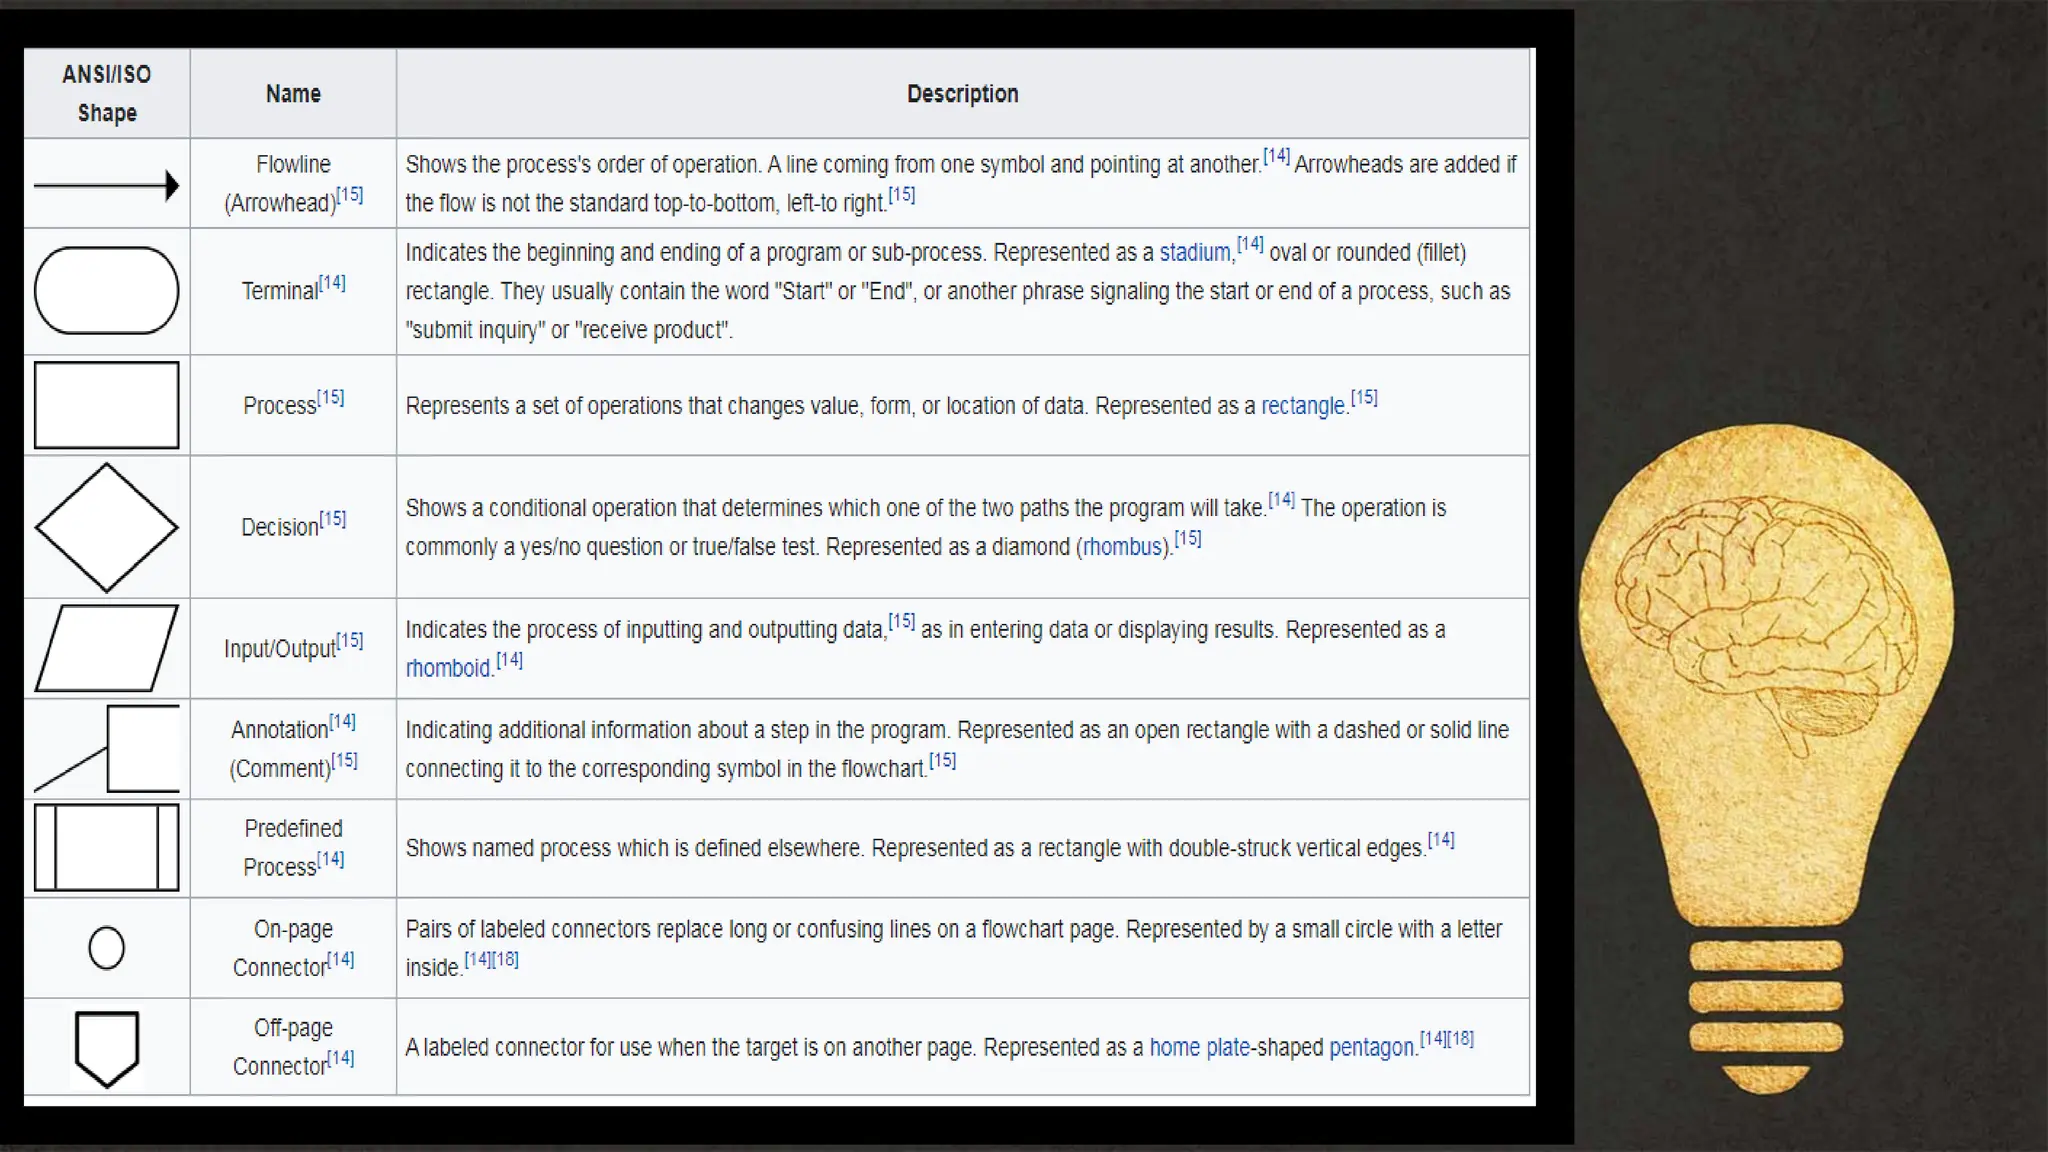Follow the rectangle hyperlink

click(x=1302, y=406)
